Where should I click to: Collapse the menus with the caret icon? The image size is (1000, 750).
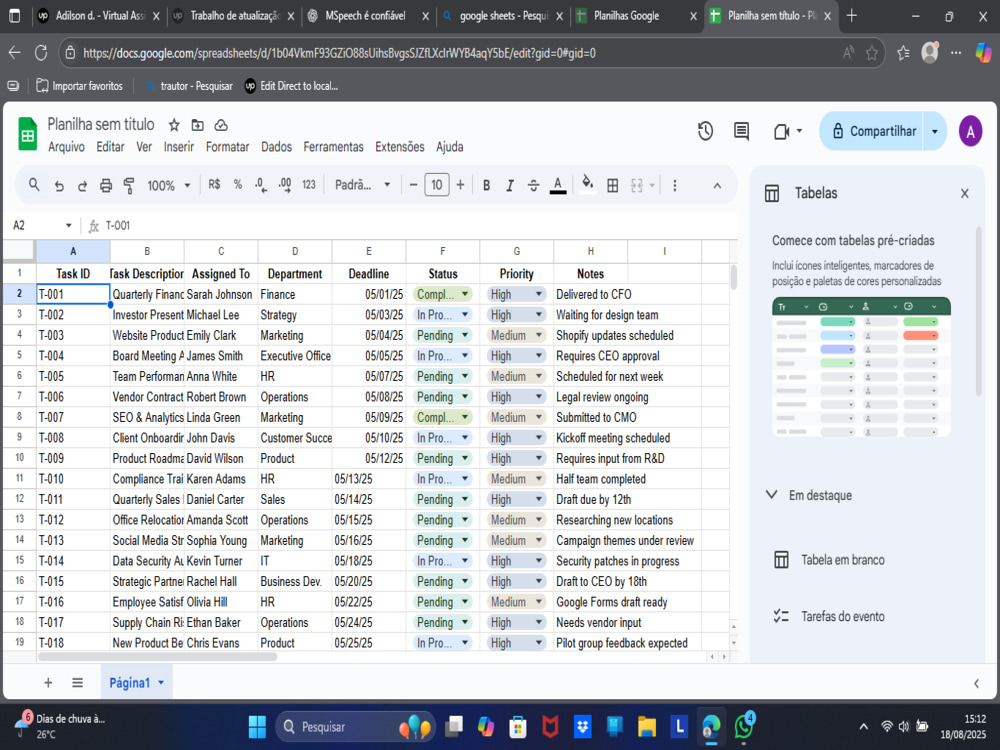[x=717, y=186]
